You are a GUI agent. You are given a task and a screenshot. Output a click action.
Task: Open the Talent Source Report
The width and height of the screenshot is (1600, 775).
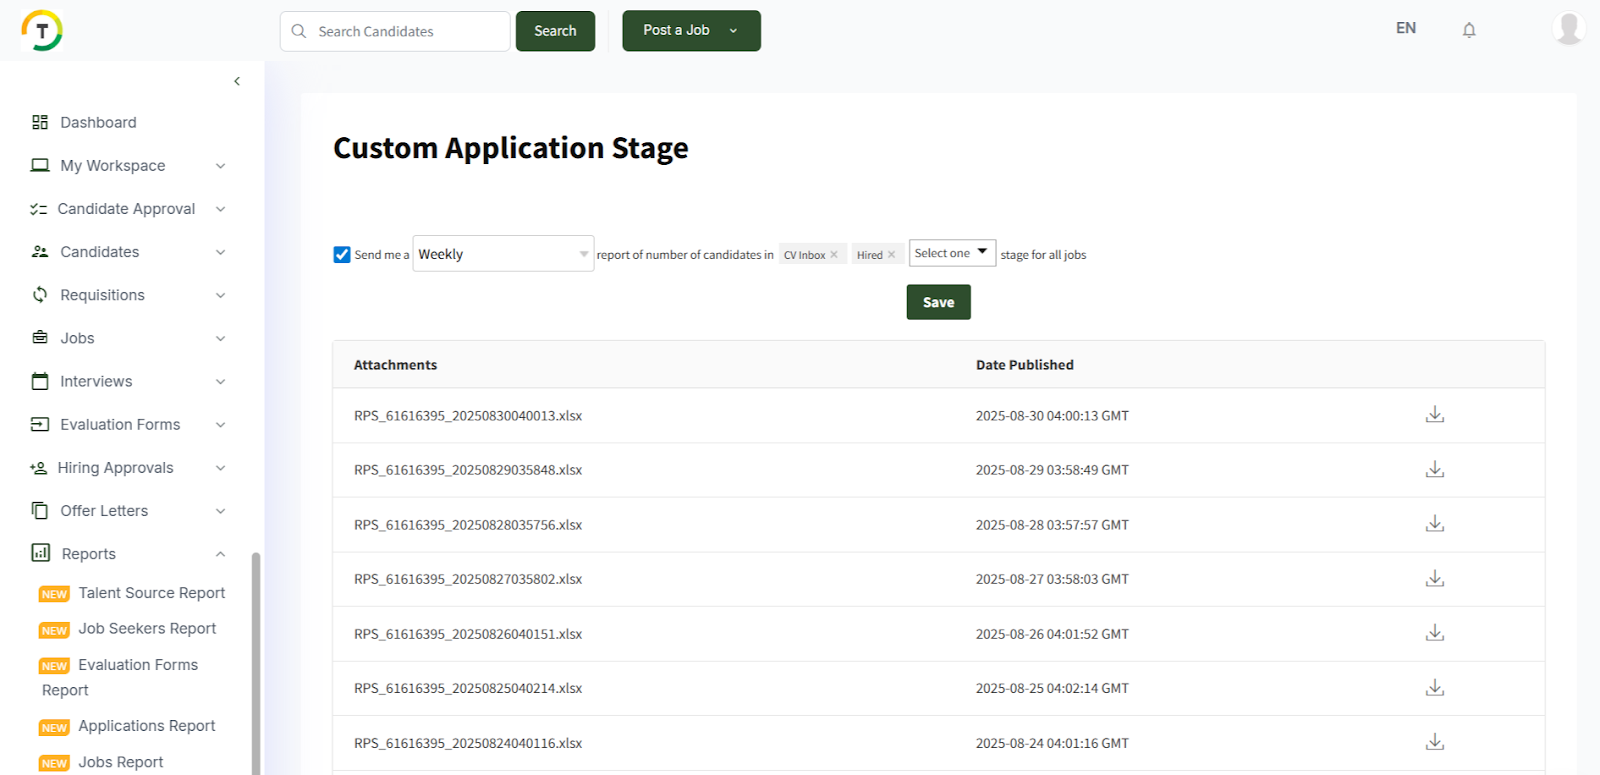tap(151, 593)
